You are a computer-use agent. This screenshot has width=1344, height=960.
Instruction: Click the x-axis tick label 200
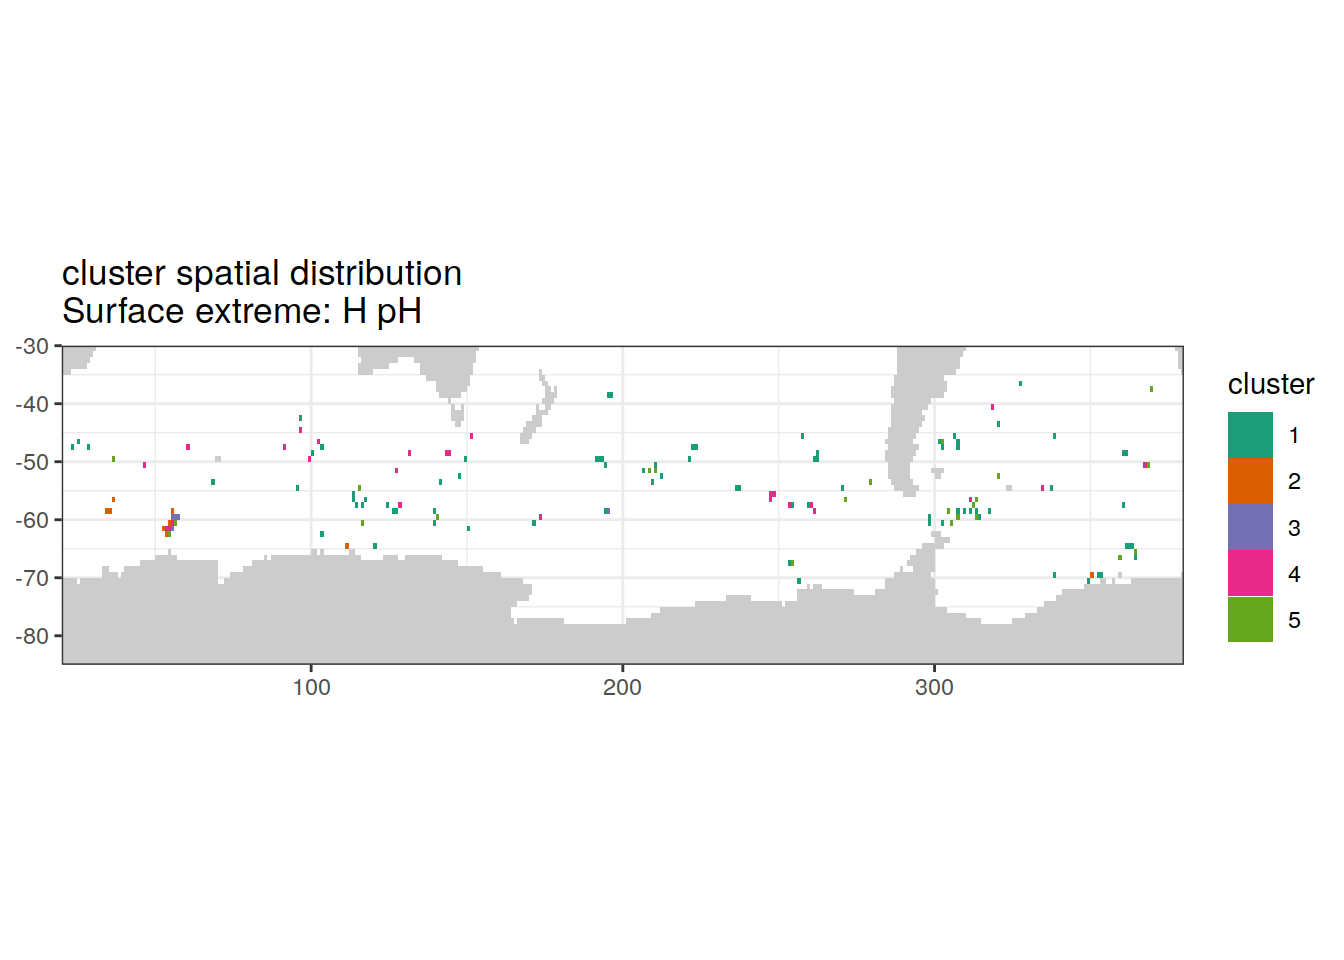[622, 687]
